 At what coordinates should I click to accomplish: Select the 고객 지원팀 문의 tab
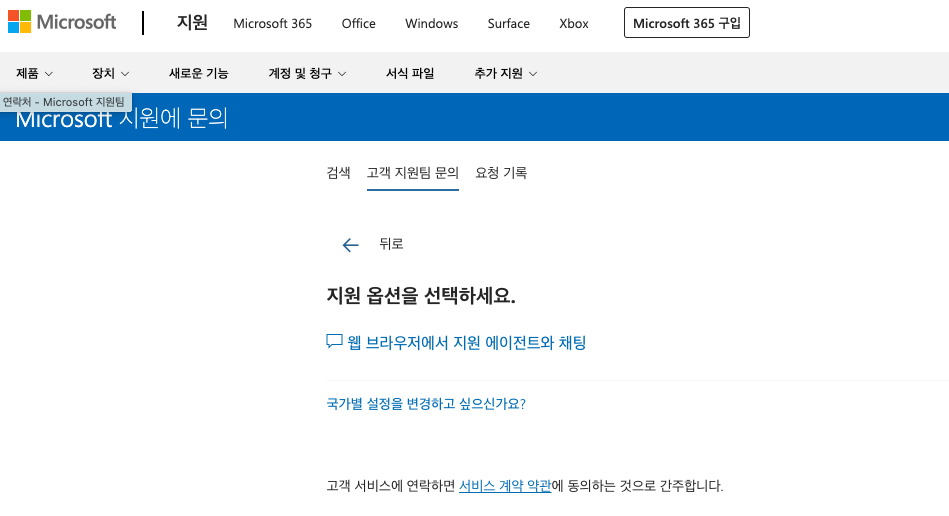[x=413, y=173]
